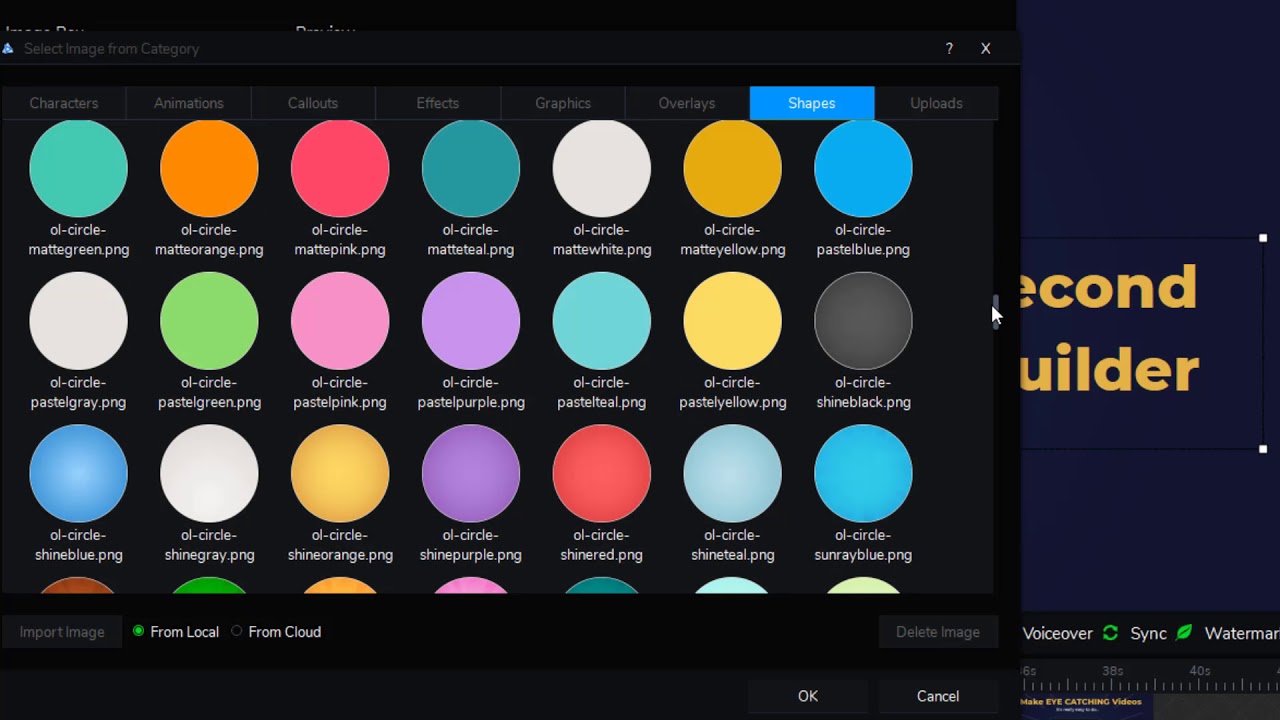
Task: Cancel the image selection dialog
Action: click(x=938, y=696)
